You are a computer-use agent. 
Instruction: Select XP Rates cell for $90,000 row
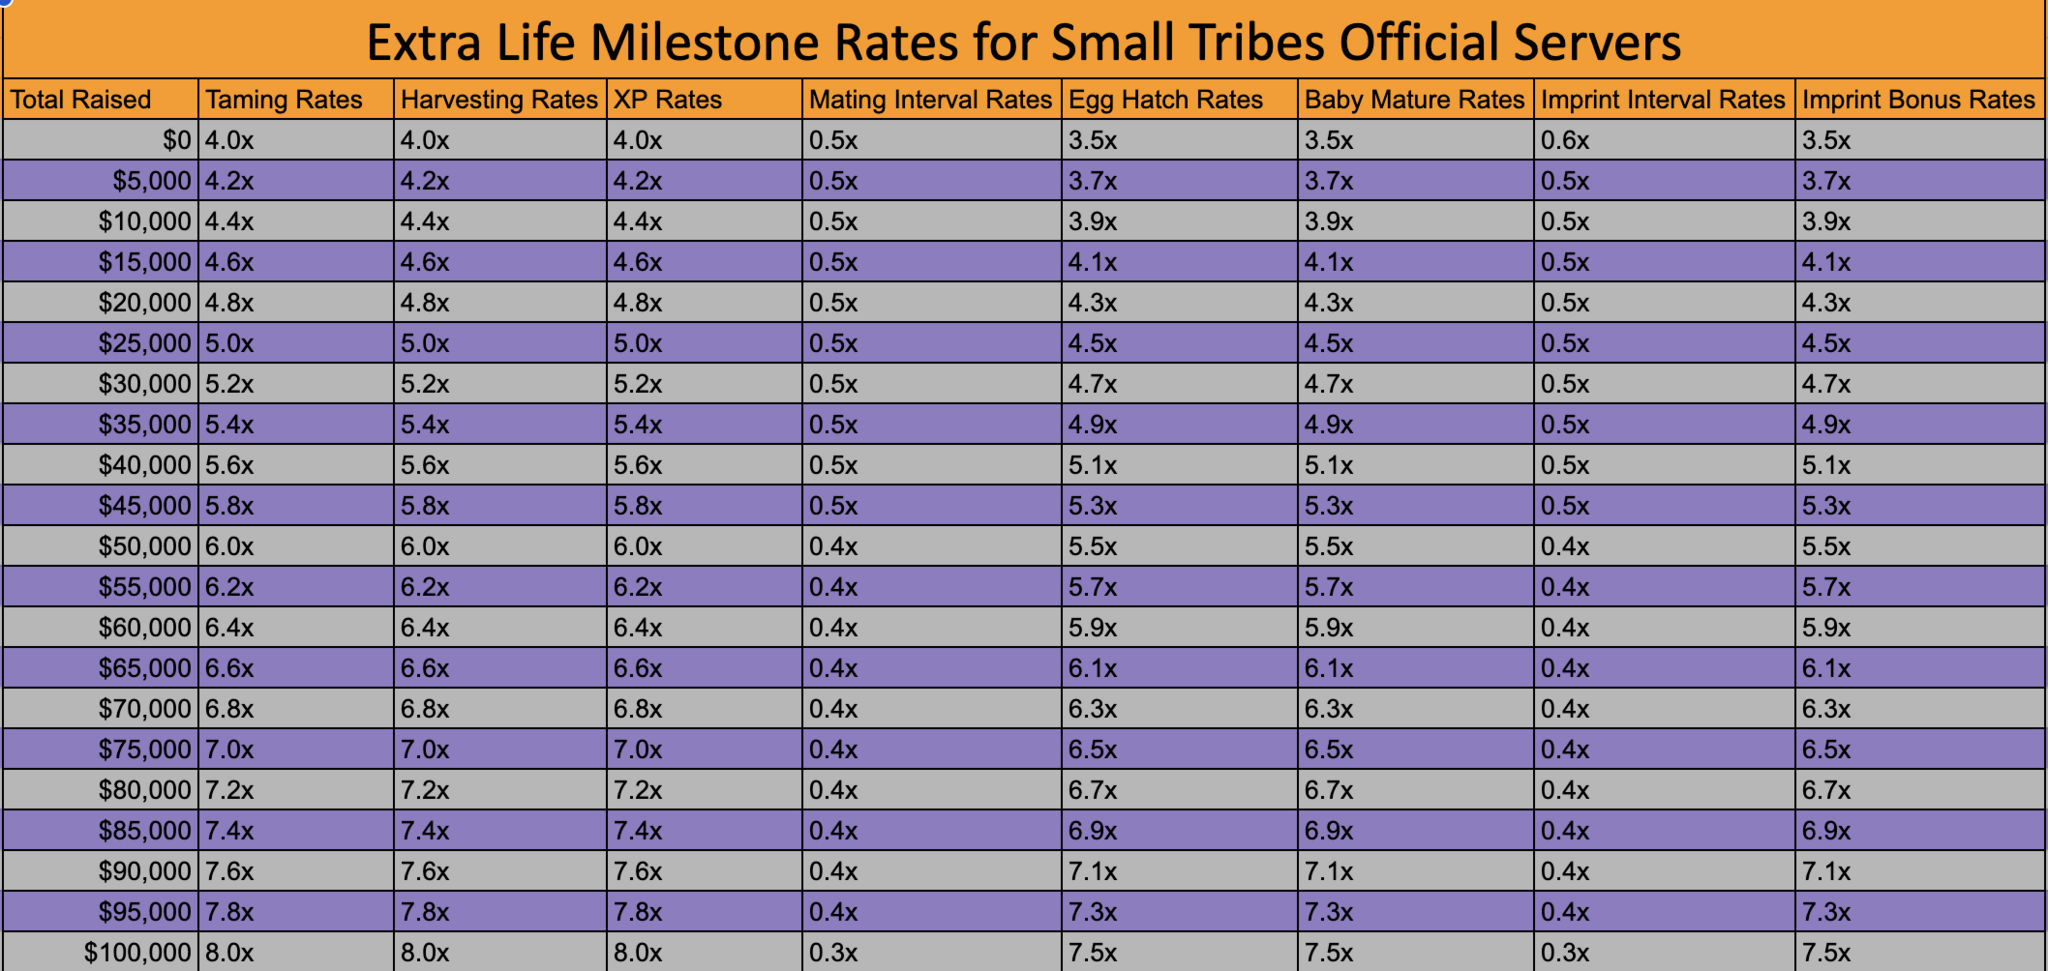tap(638, 872)
